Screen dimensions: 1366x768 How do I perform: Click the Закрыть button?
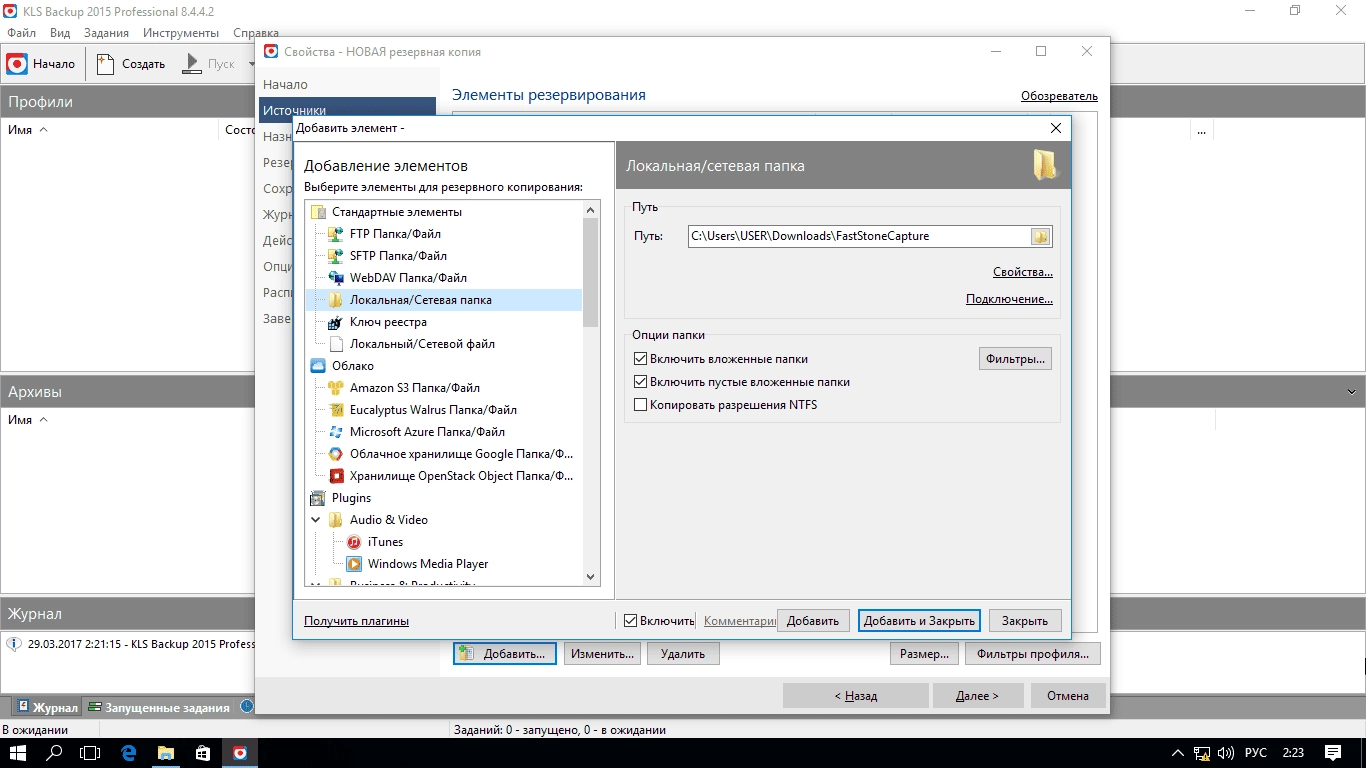point(1025,621)
